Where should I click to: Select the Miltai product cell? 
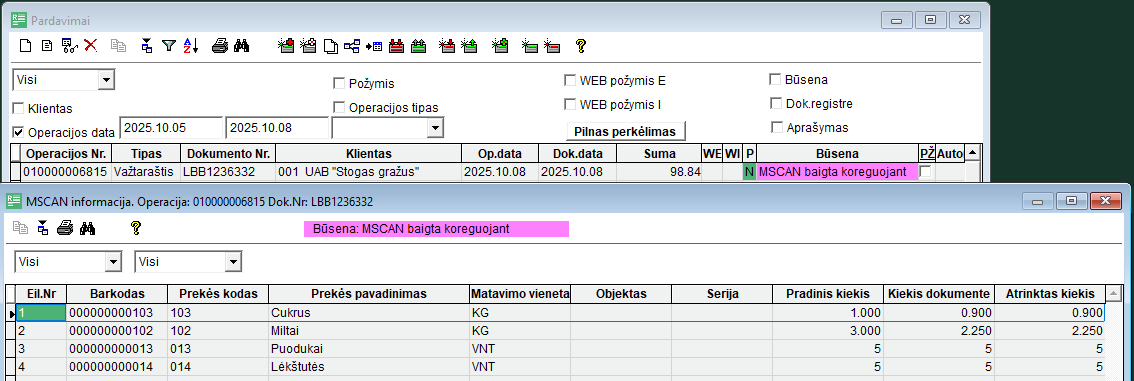[x=369, y=331]
